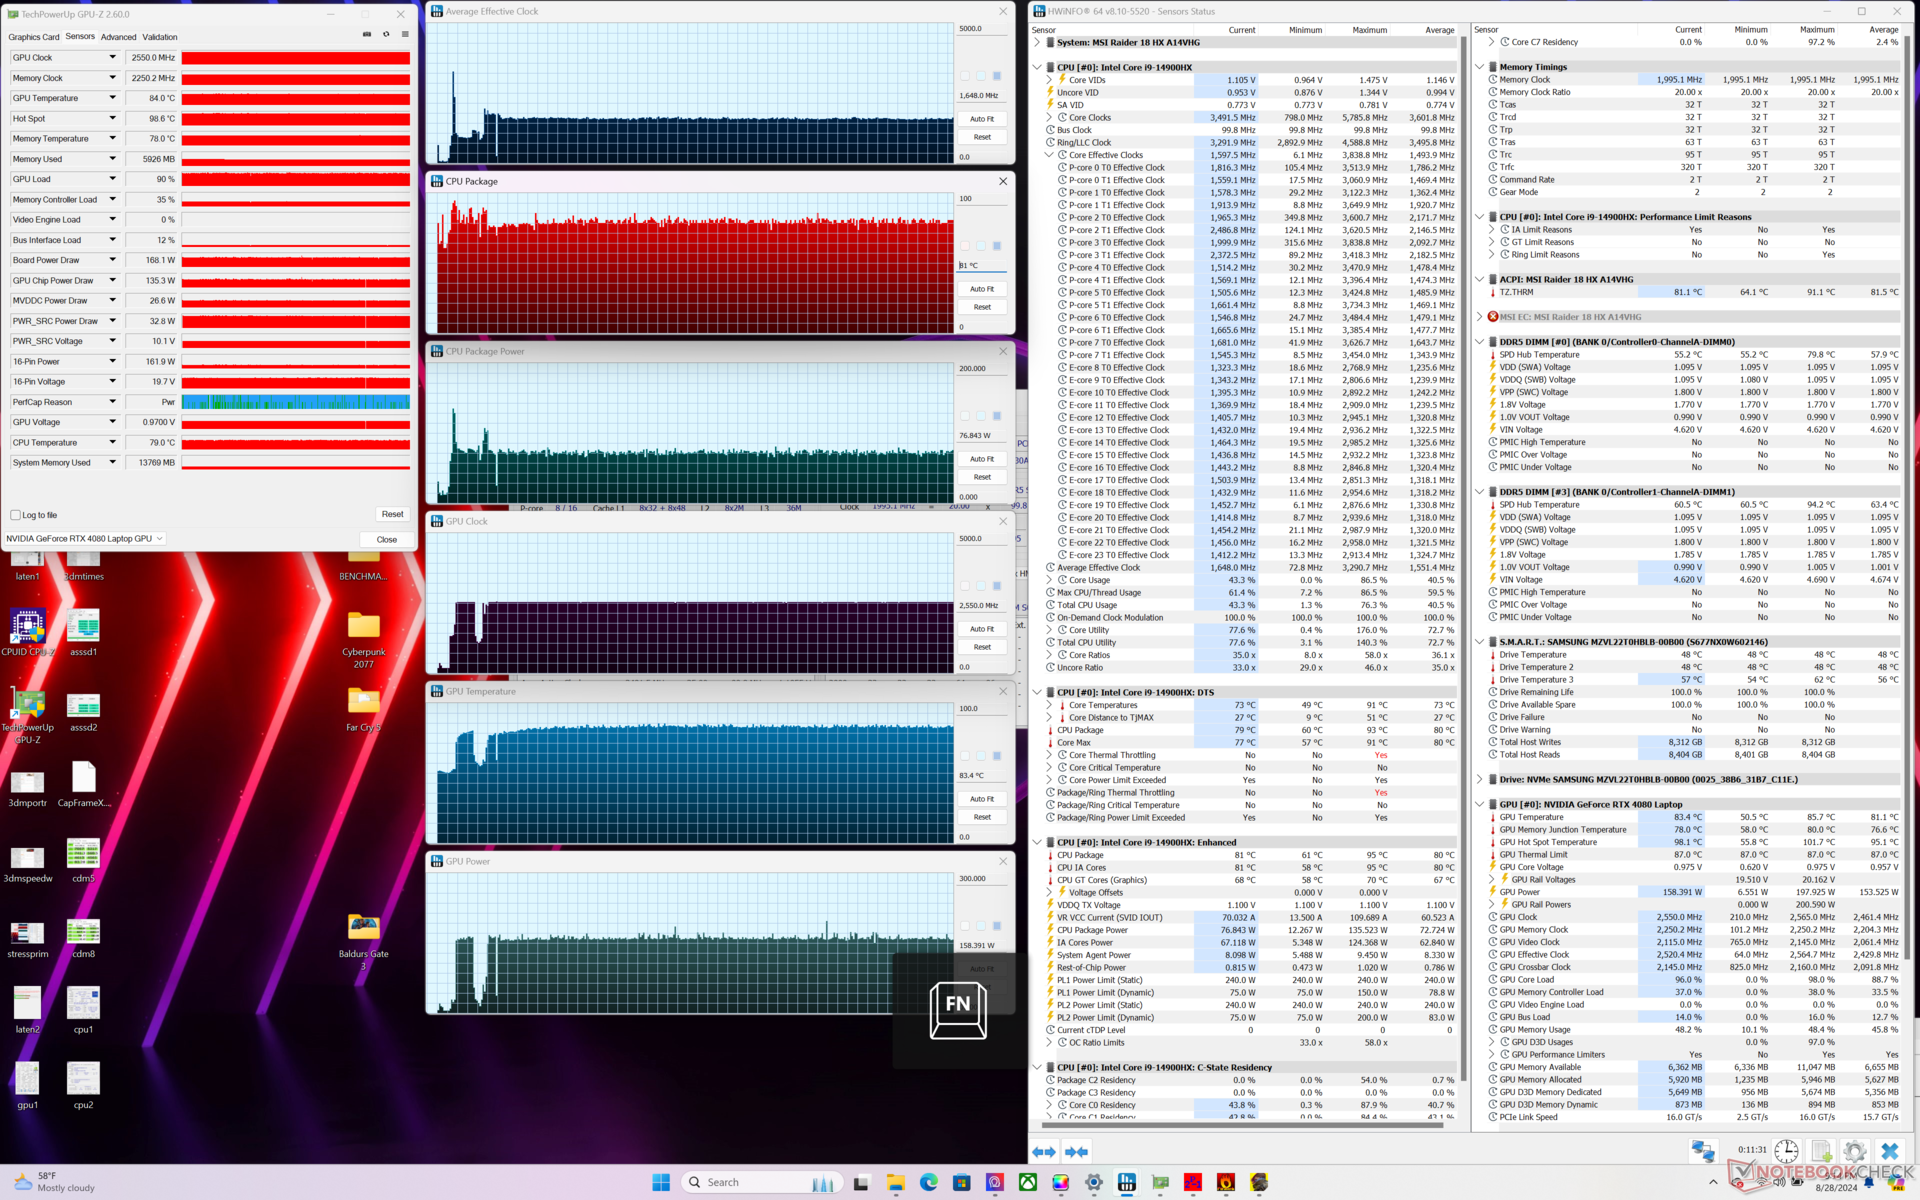Switch to Graphics Card tab

coord(34,37)
